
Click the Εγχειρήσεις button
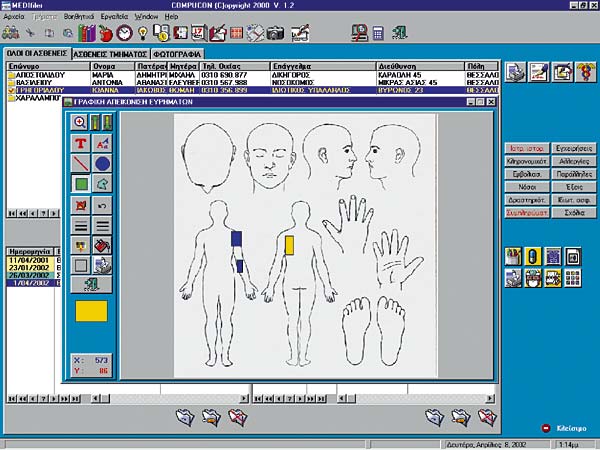[x=574, y=148]
